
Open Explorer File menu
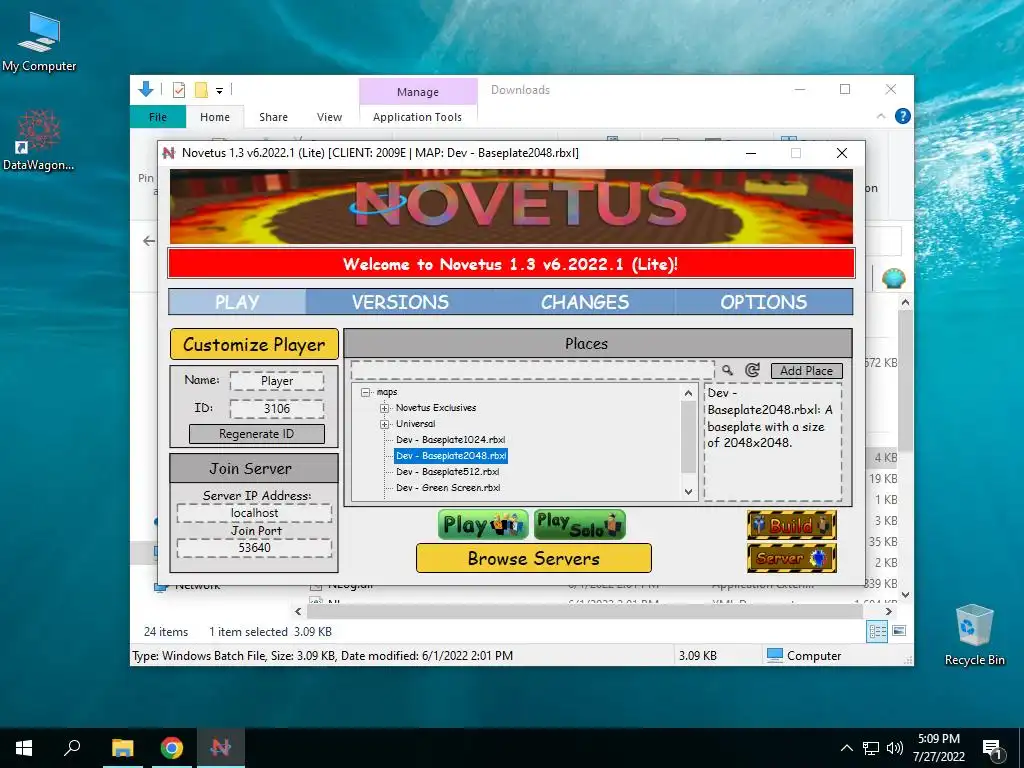158,117
